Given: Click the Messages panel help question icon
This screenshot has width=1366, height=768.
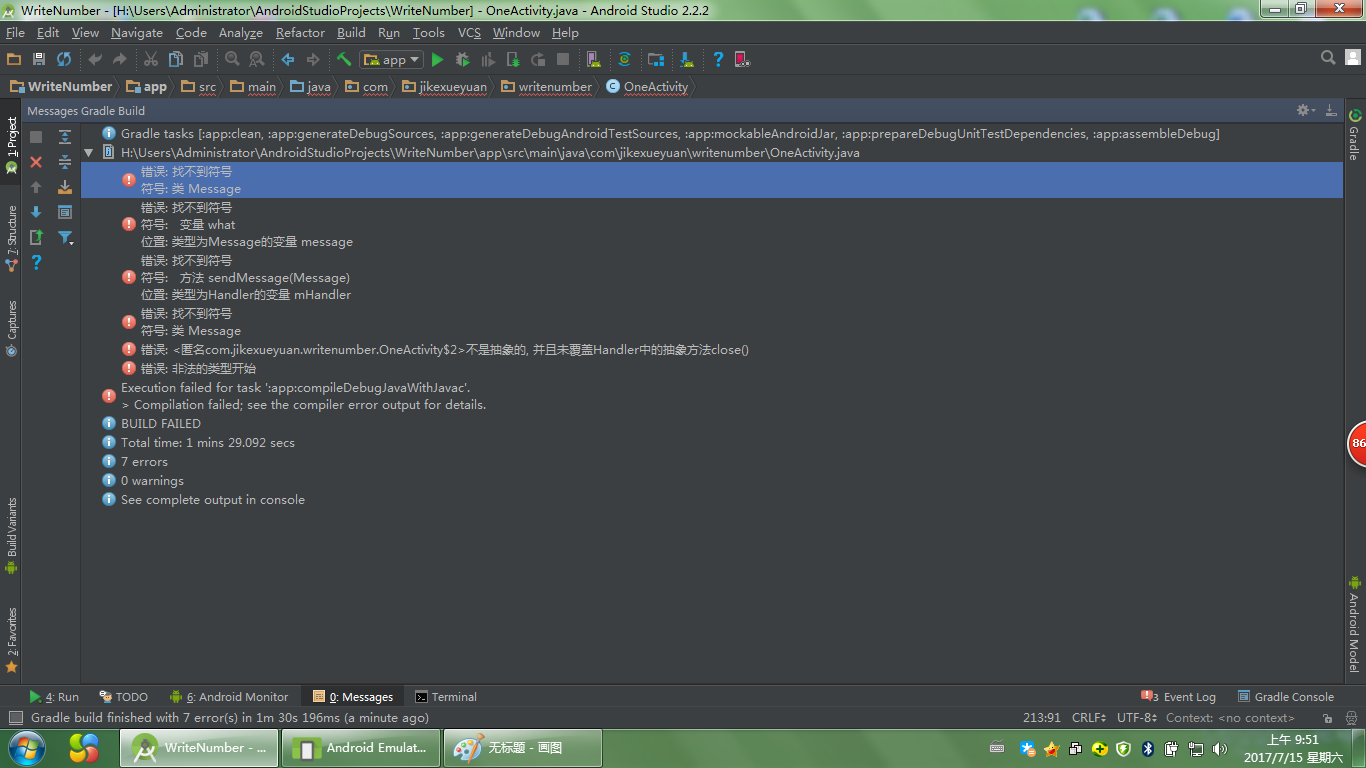Looking at the screenshot, I should tap(36, 262).
